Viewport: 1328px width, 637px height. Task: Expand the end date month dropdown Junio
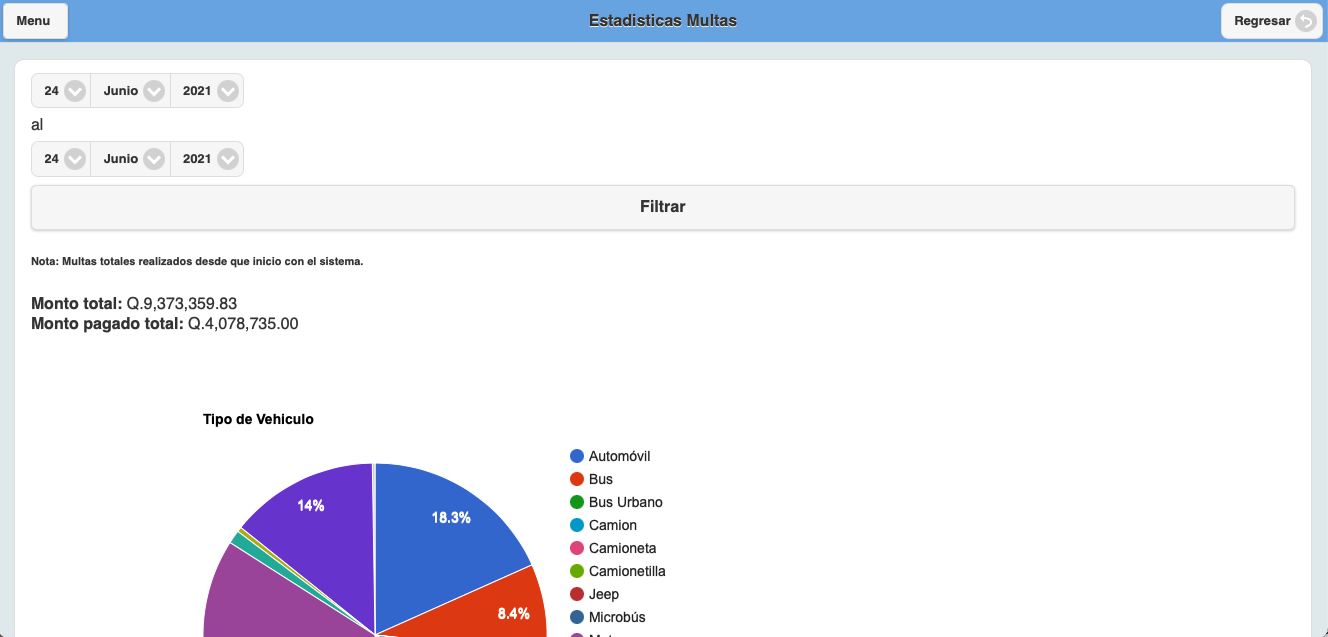pyautogui.click(x=131, y=159)
